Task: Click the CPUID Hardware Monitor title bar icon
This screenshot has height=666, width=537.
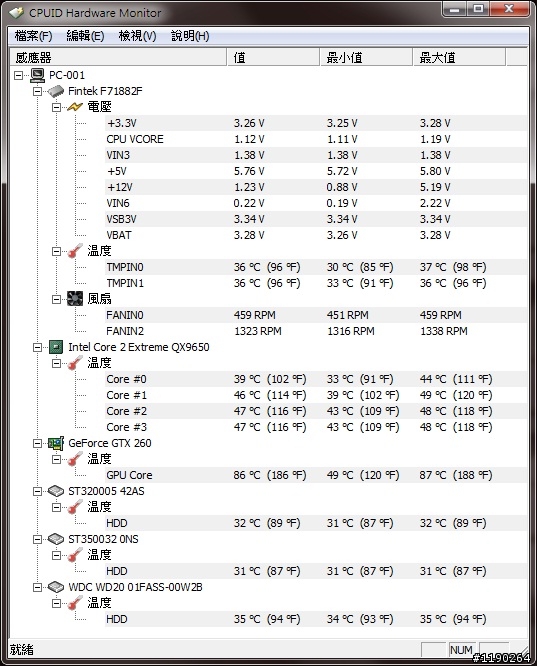Action: click(x=17, y=13)
